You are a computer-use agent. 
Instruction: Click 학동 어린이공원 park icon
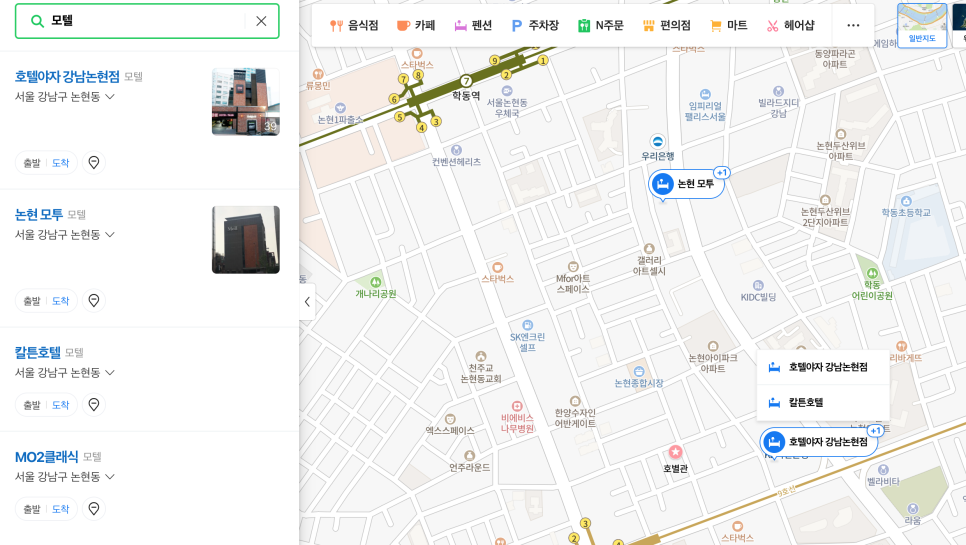872,273
